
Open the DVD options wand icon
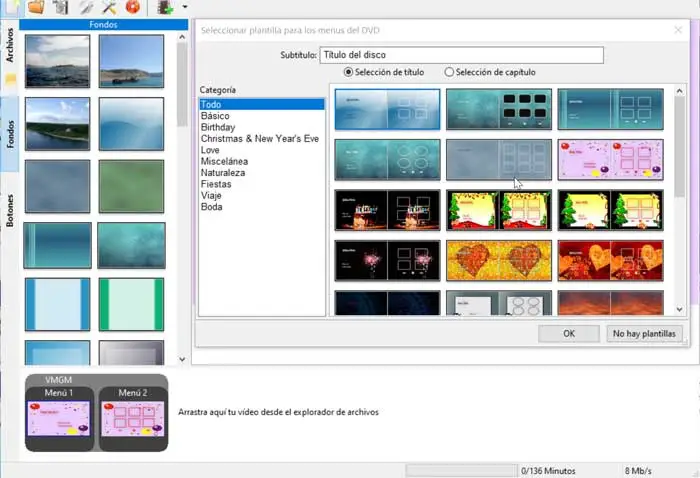pos(86,7)
